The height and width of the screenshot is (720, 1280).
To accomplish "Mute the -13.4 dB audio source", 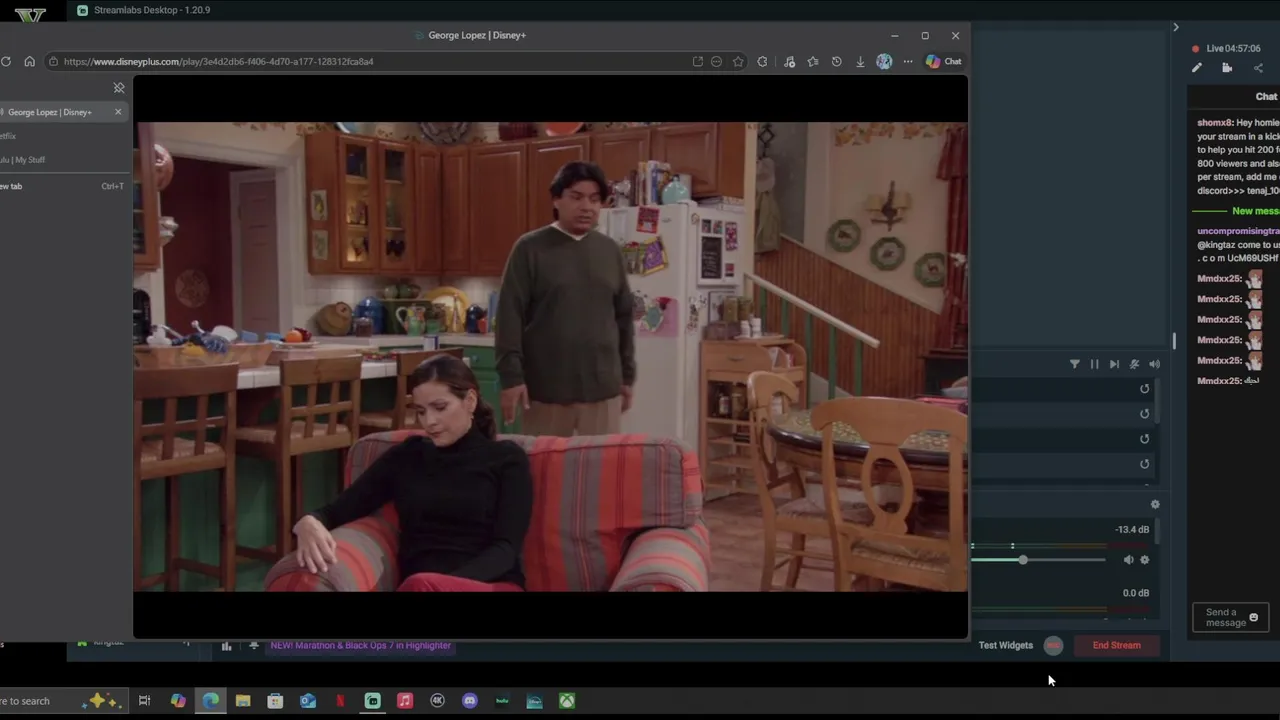I will [1128, 560].
